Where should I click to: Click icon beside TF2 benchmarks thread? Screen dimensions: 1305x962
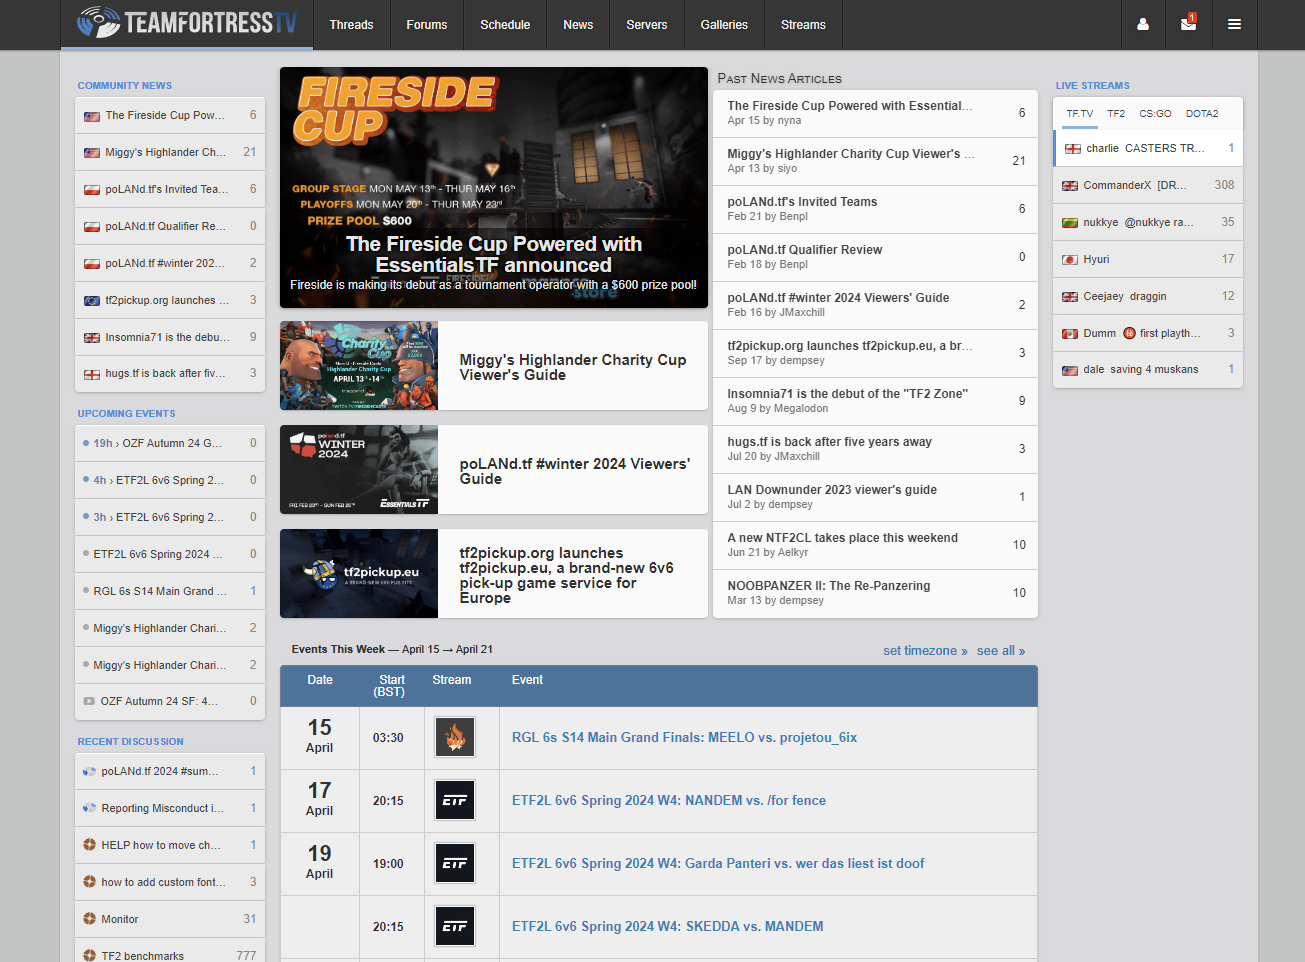point(89,956)
